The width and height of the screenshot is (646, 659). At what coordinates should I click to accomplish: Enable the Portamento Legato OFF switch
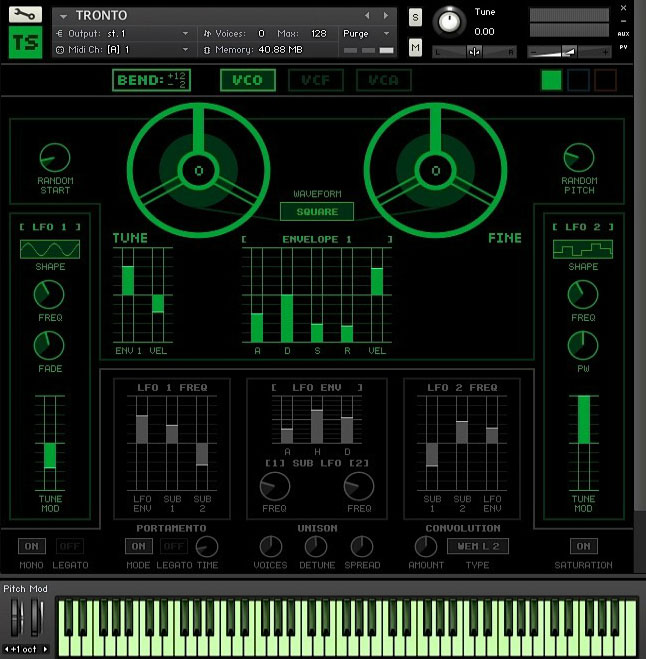click(x=173, y=546)
